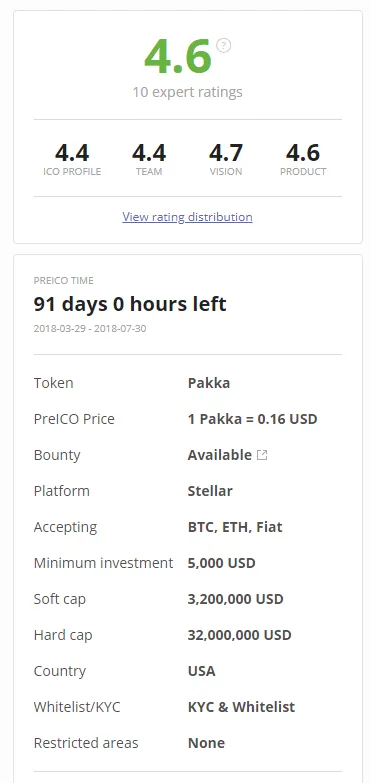
Task: Click the 5,000 USD minimum investment value
Action: tap(222, 563)
